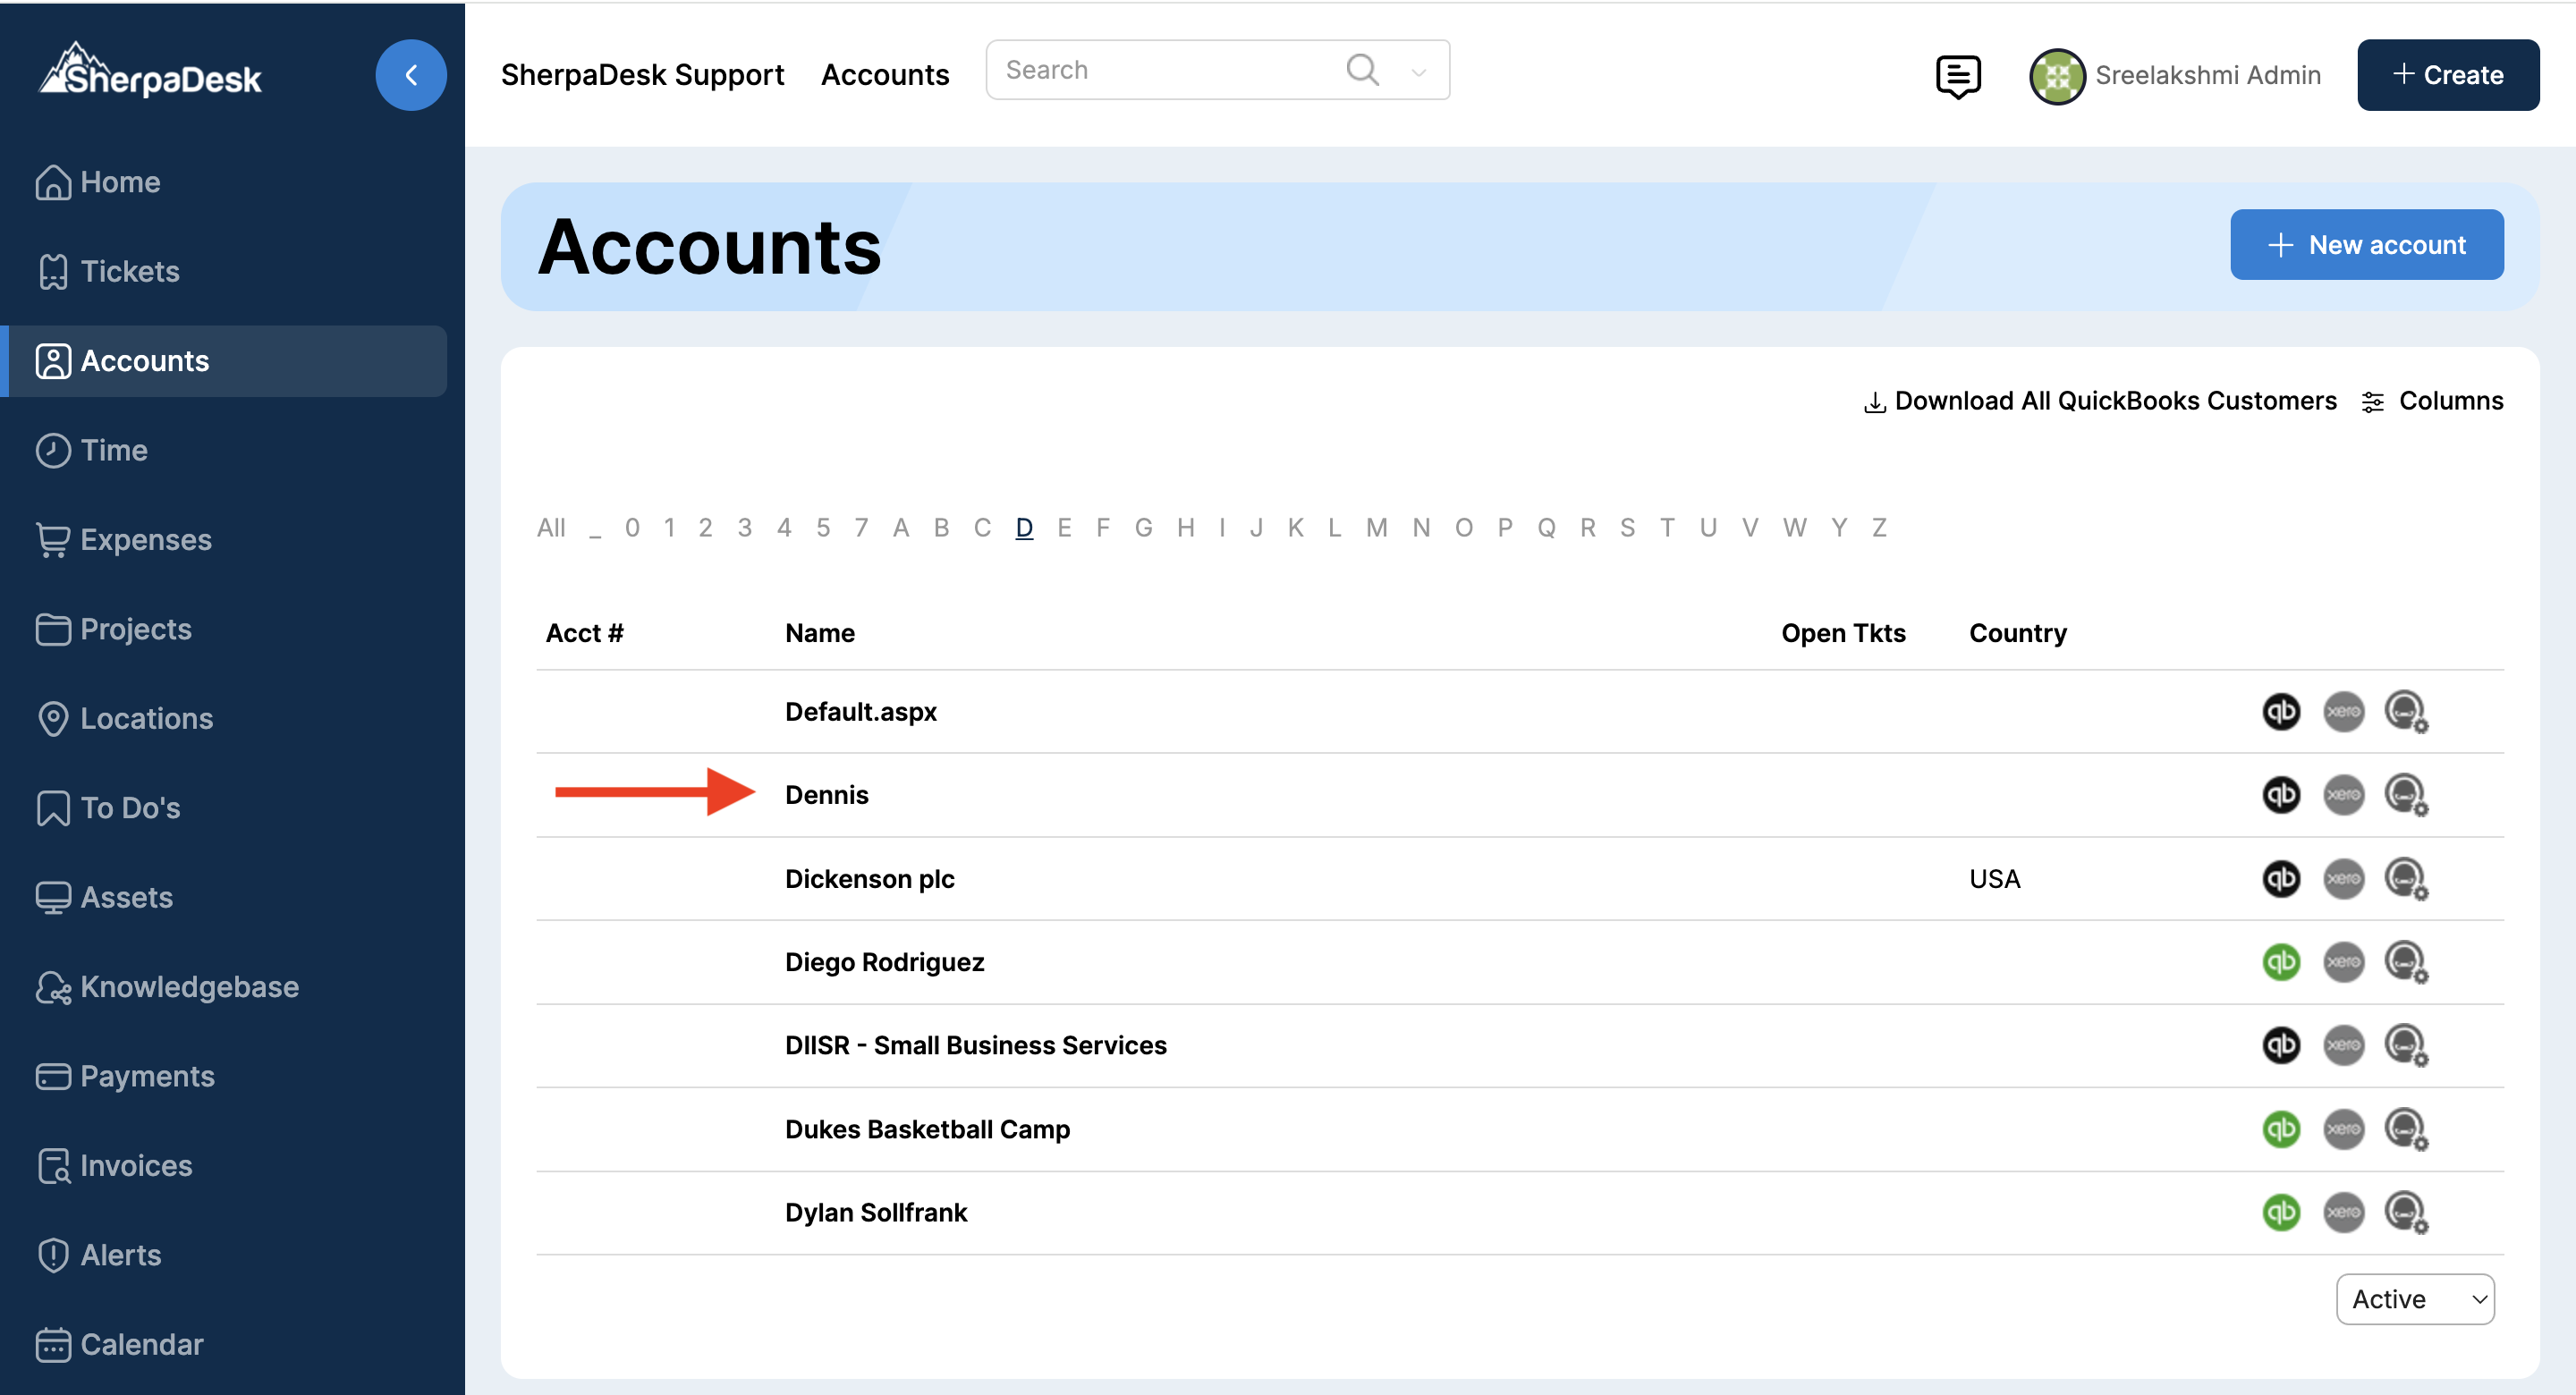Click Xero icon for Dylan Sollfrank
Screen dimensions: 2576x1395
coord(2343,1212)
